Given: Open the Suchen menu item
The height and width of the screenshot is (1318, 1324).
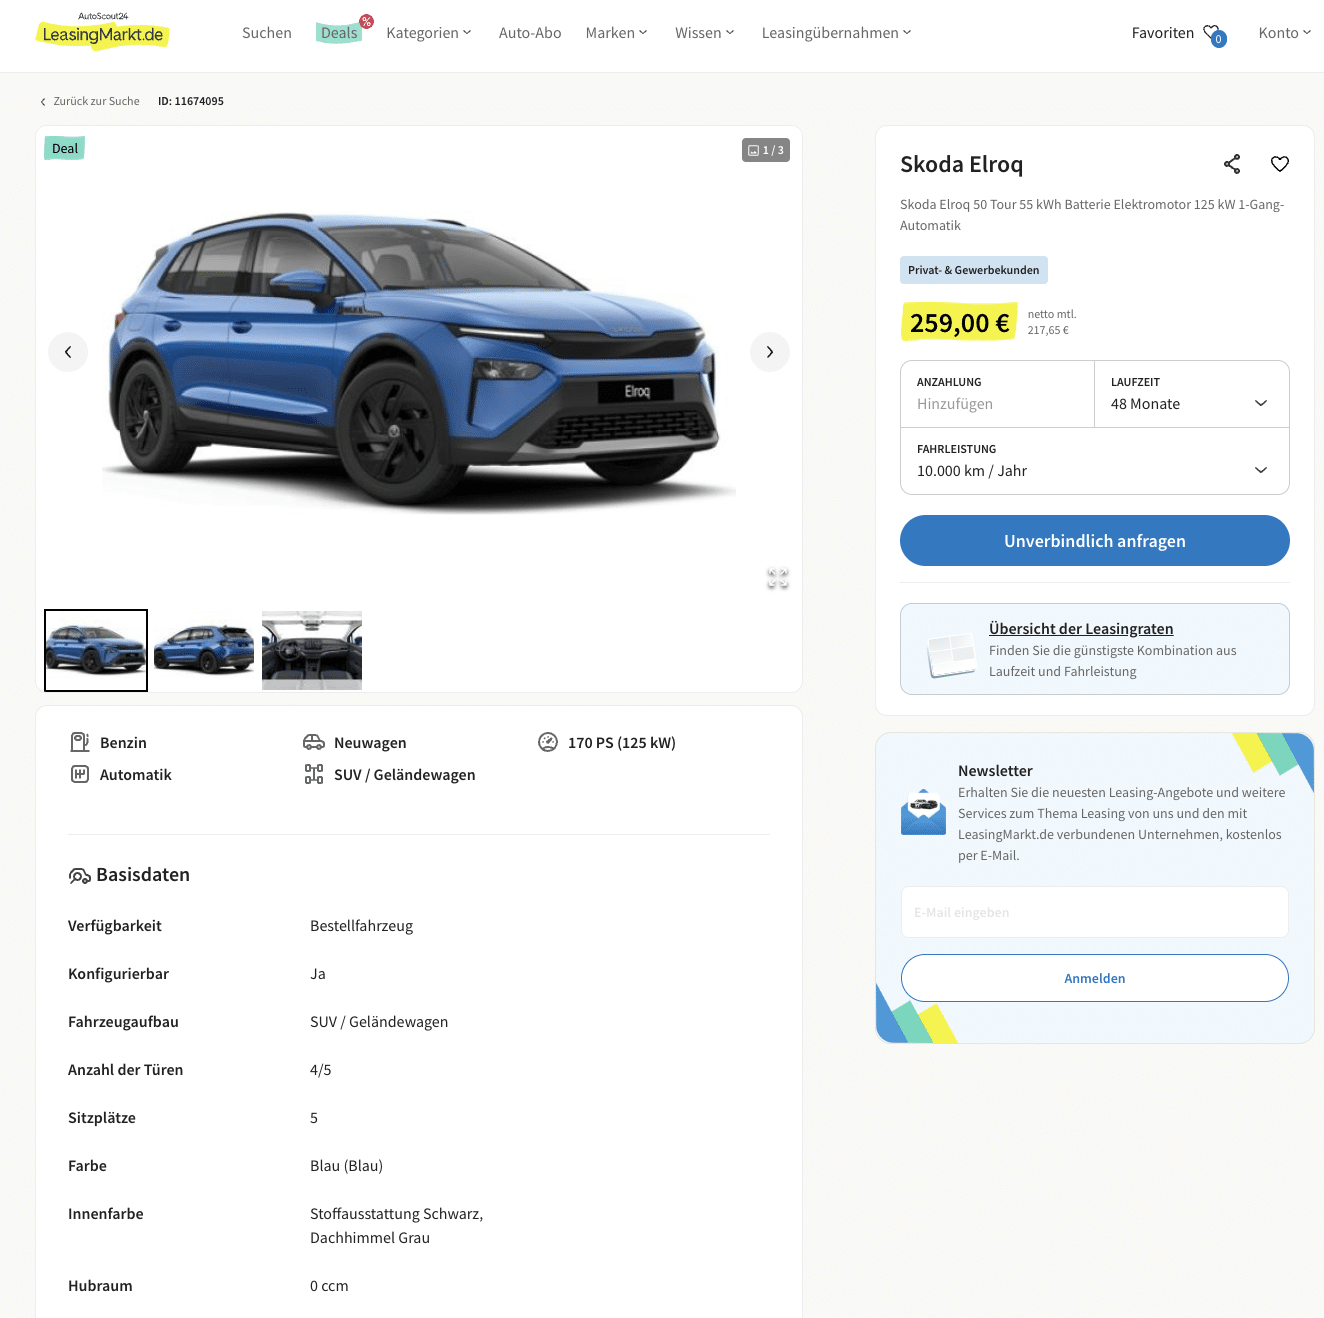Looking at the screenshot, I should pos(267,33).
